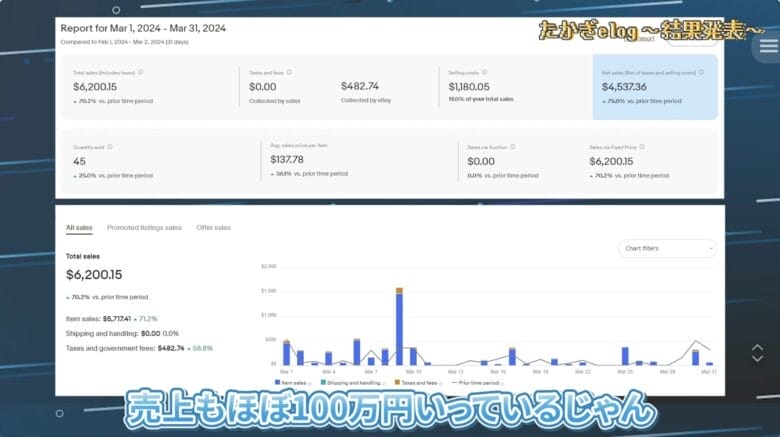Toggle Taxes and fees legend series
The height and width of the screenshot is (437, 780).
416,383
